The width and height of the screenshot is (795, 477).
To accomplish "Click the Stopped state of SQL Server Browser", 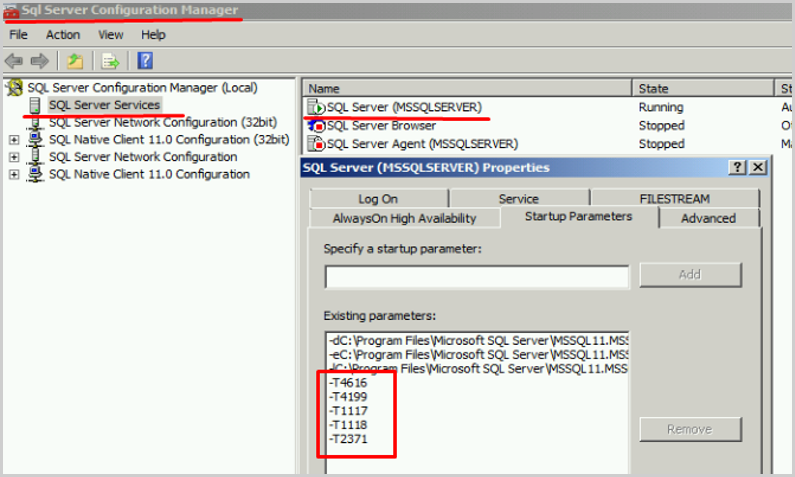I will click(662, 125).
